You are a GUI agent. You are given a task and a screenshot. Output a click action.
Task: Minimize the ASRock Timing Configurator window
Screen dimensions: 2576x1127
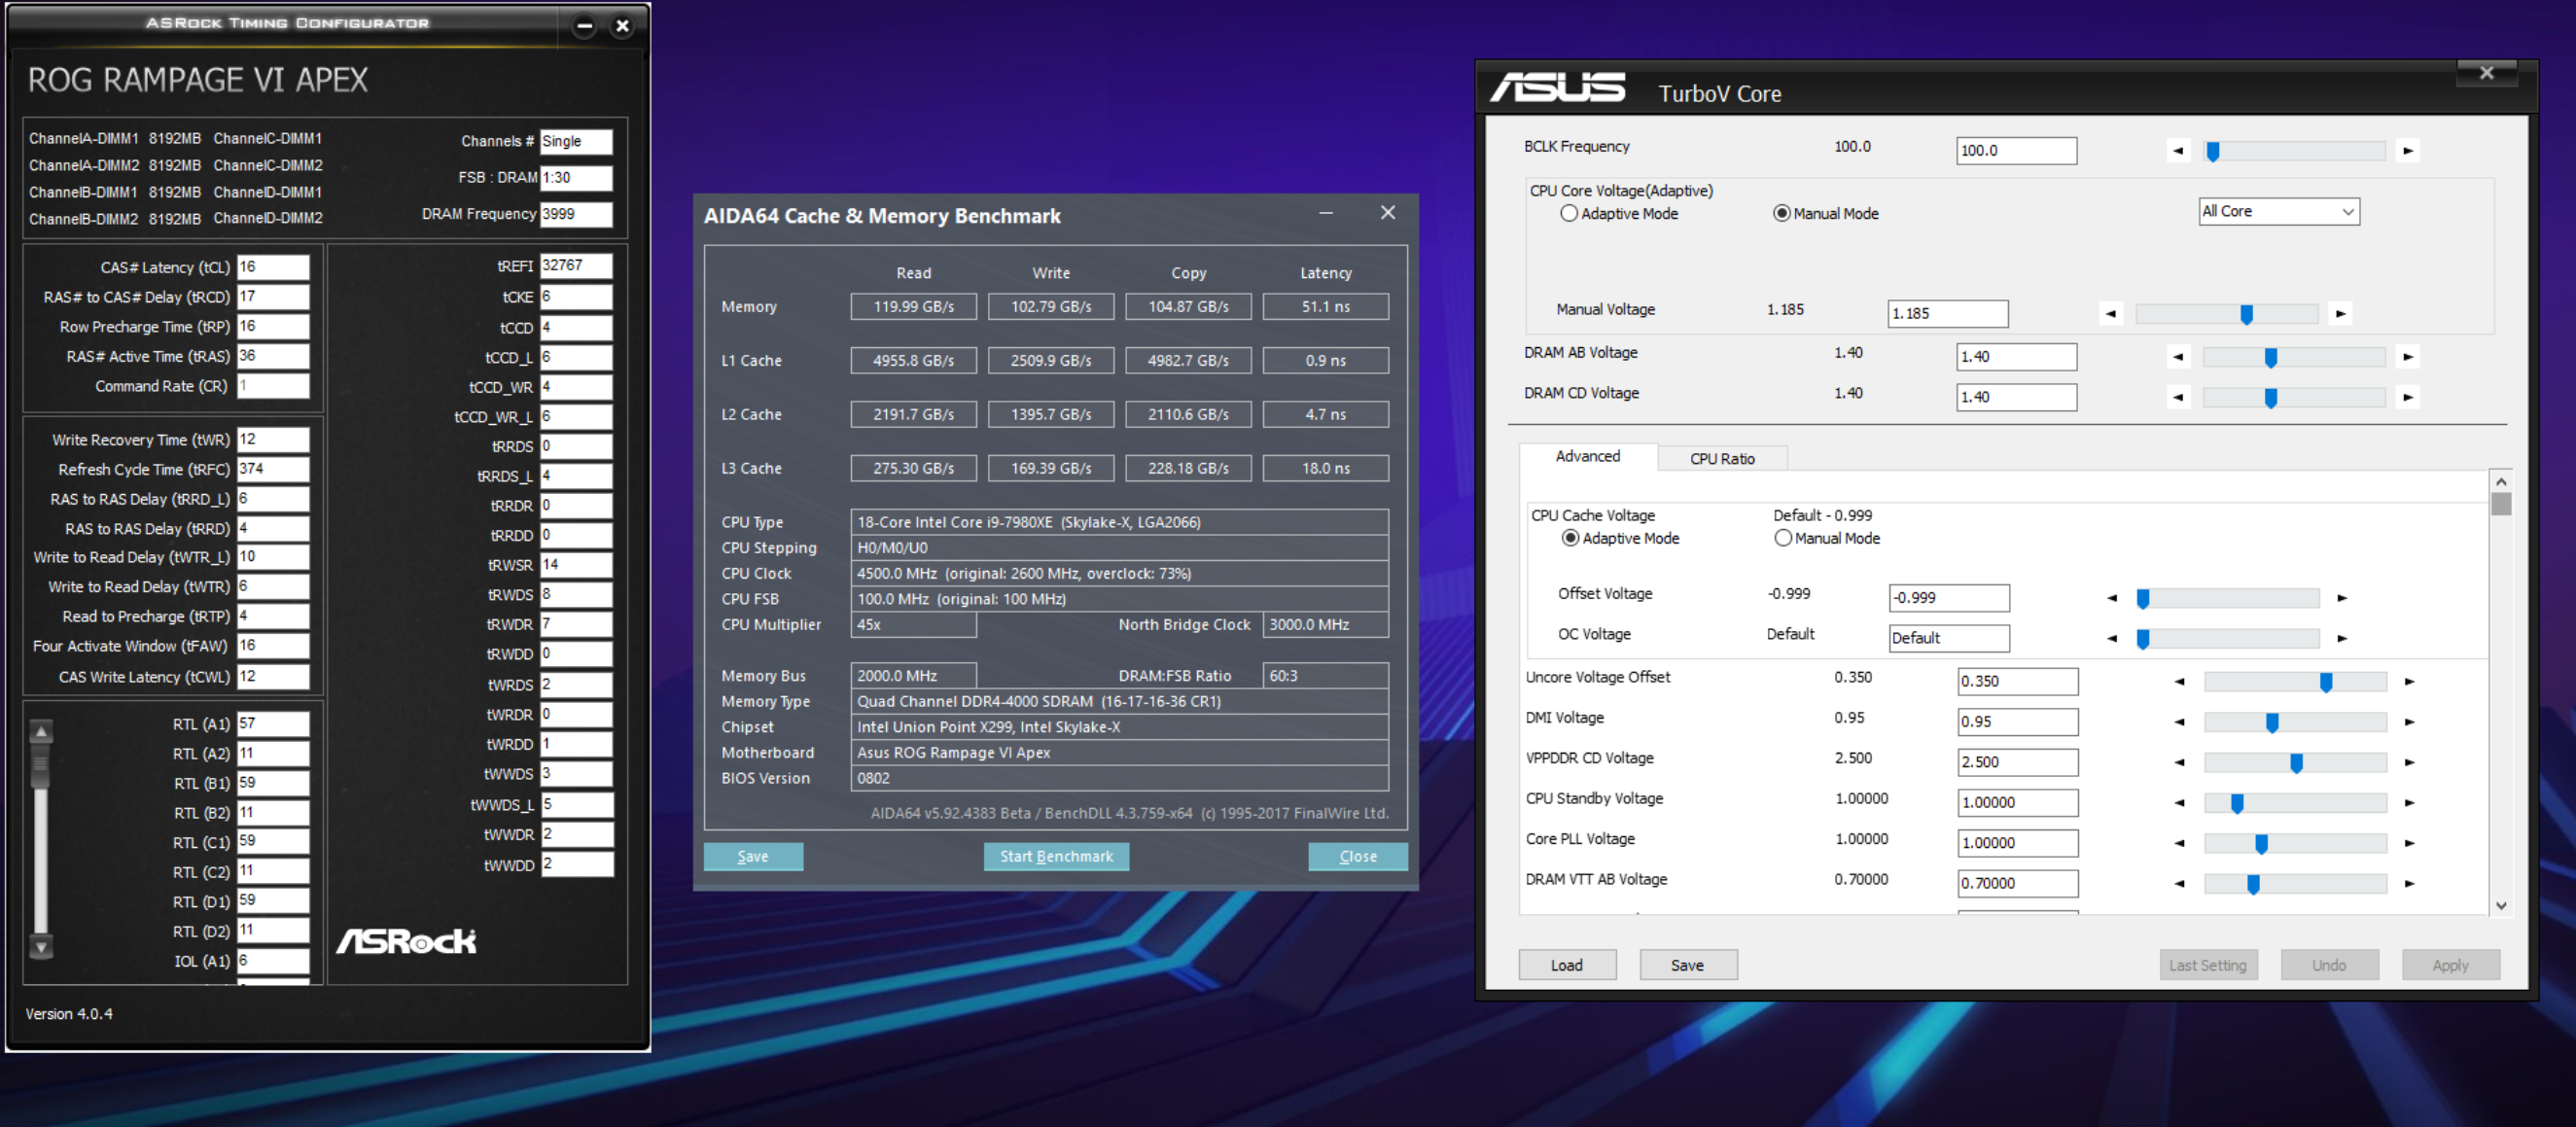[x=585, y=26]
